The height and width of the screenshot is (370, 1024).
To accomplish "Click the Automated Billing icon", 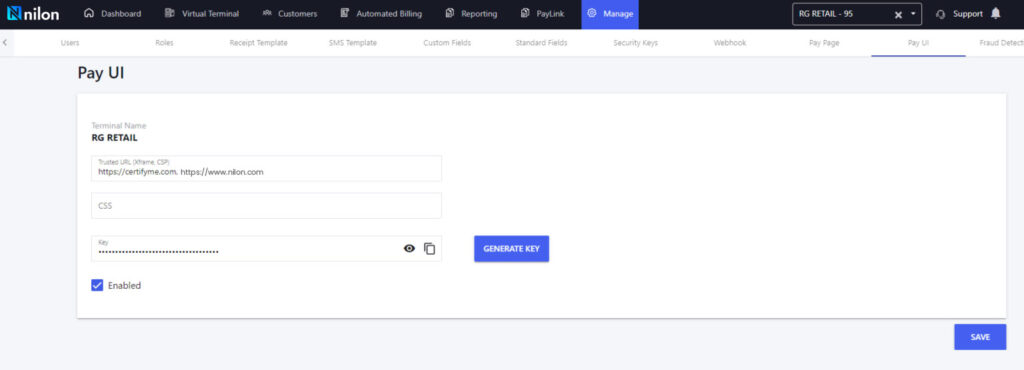I will click(345, 13).
